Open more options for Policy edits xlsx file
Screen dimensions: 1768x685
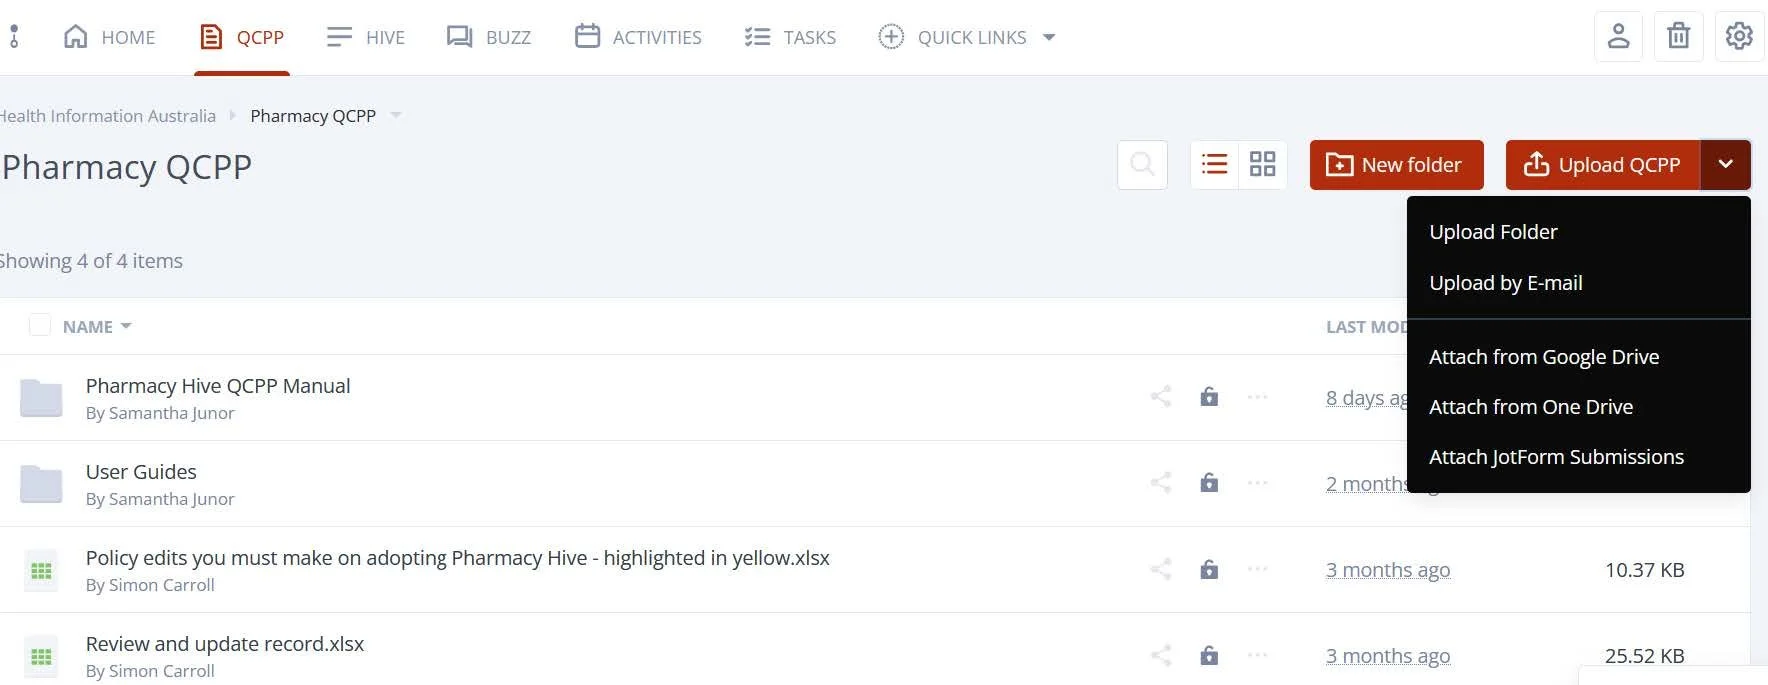[1258, 569]
